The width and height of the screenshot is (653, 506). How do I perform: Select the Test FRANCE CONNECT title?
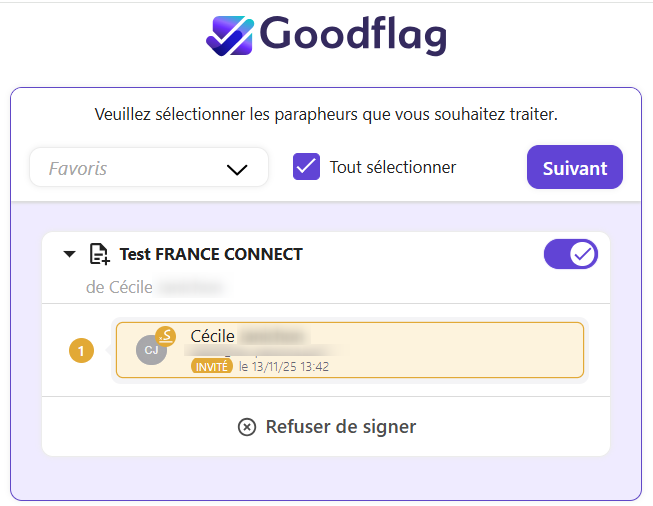pos(210,254)
